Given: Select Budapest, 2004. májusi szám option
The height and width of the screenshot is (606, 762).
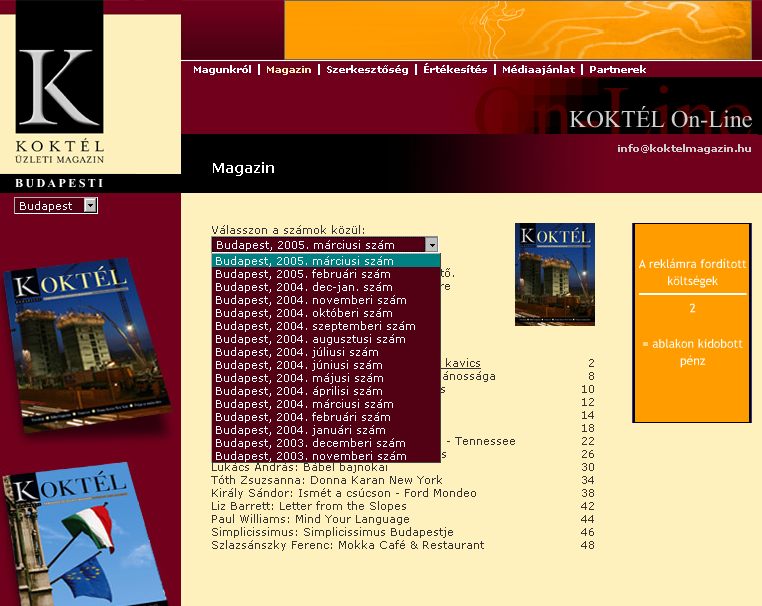Looking at the screenshot, I should coord(326,378).
